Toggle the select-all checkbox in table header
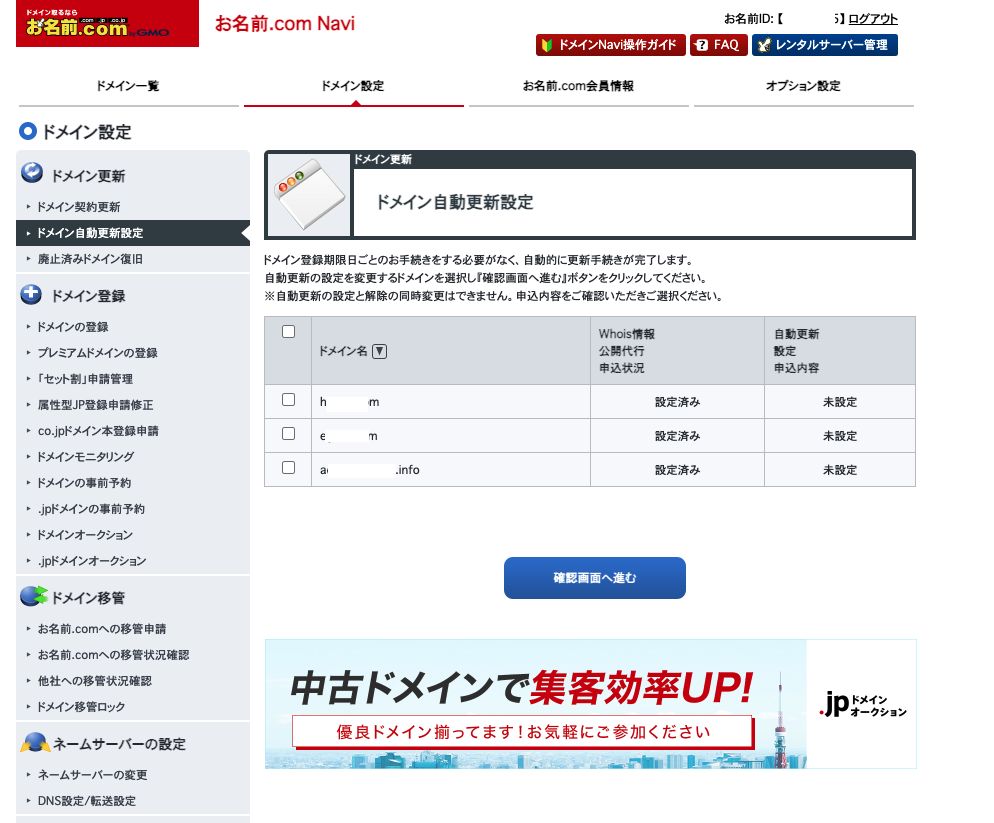Viewport: 994px width, 823px height. point(288,332)
